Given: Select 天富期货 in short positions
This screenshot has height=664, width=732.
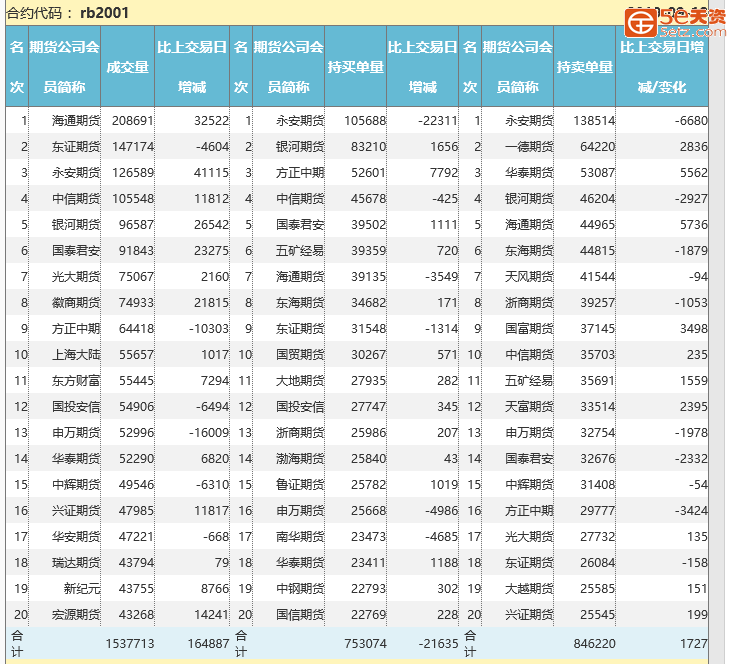Looking at the screenshot, I should click(529, 407).
